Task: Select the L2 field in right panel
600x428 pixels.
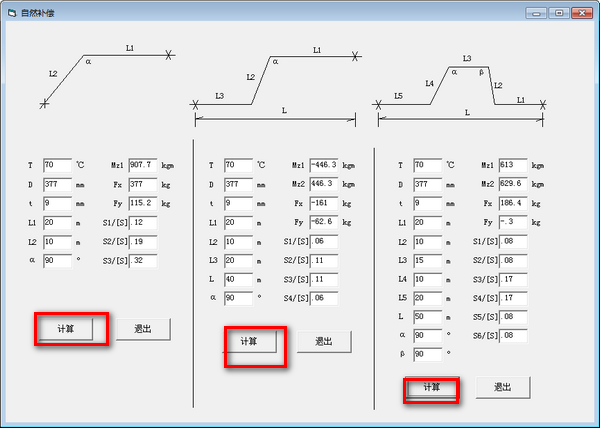Action: coord(428,242)
